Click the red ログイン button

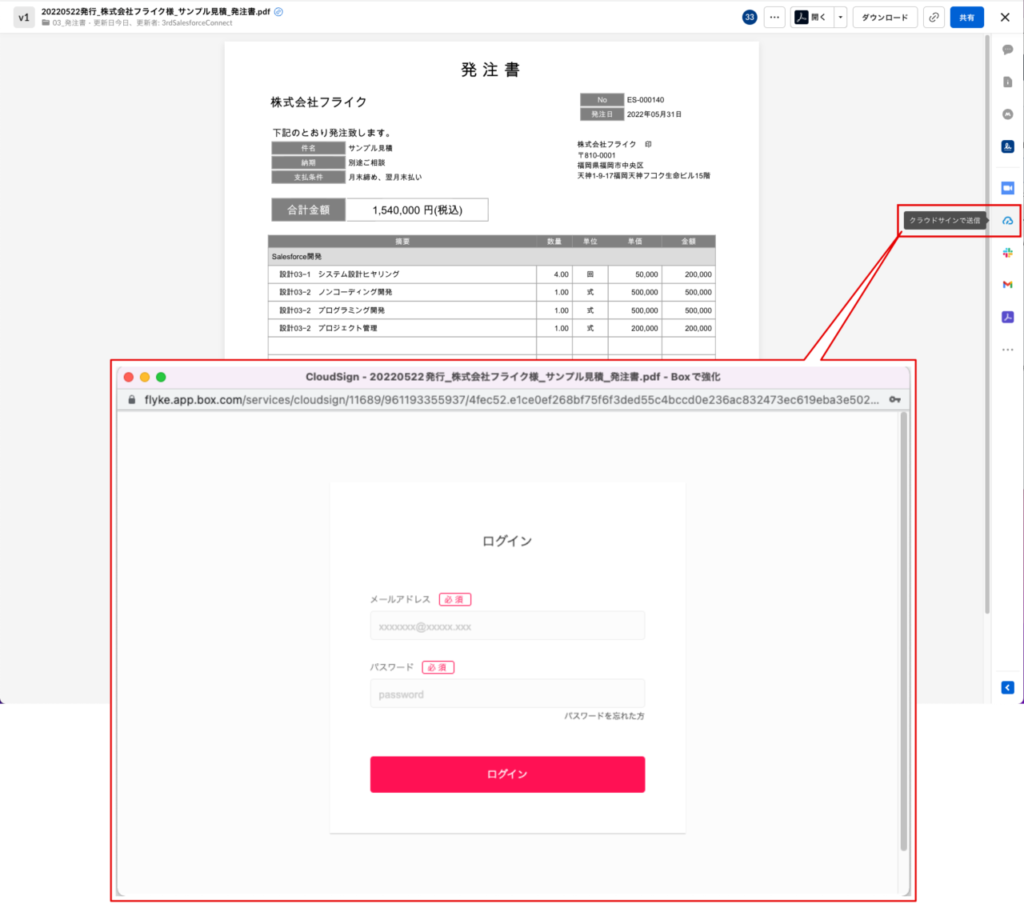coord(507,774)
